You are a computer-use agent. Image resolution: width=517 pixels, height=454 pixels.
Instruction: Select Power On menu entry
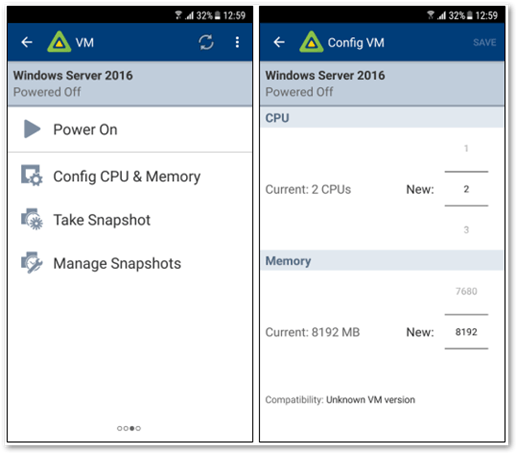point(130,129)
